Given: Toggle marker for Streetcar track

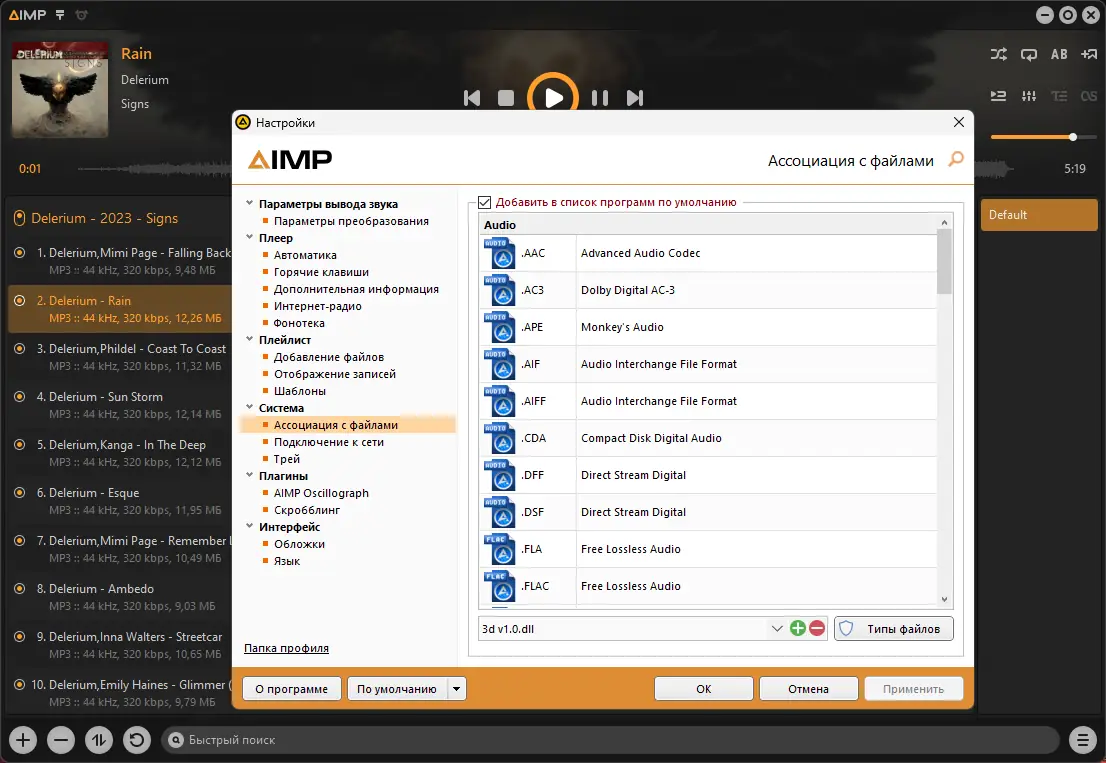Looking at the screenshot, I should click(20, 636).
